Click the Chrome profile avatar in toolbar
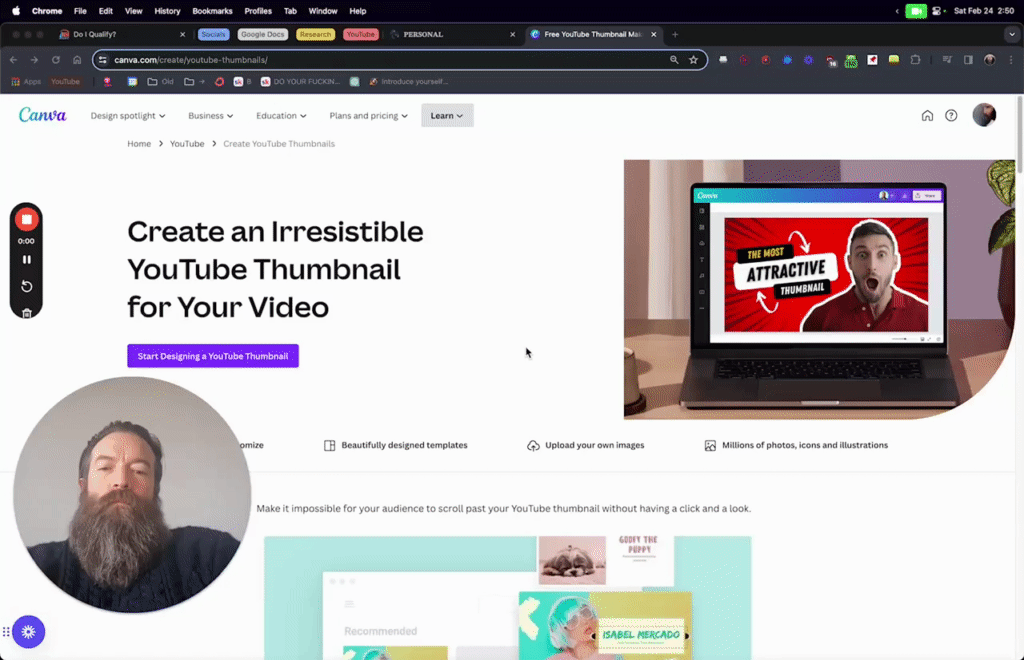Screen dimensions: 1024x660 (x=989, y=59)
